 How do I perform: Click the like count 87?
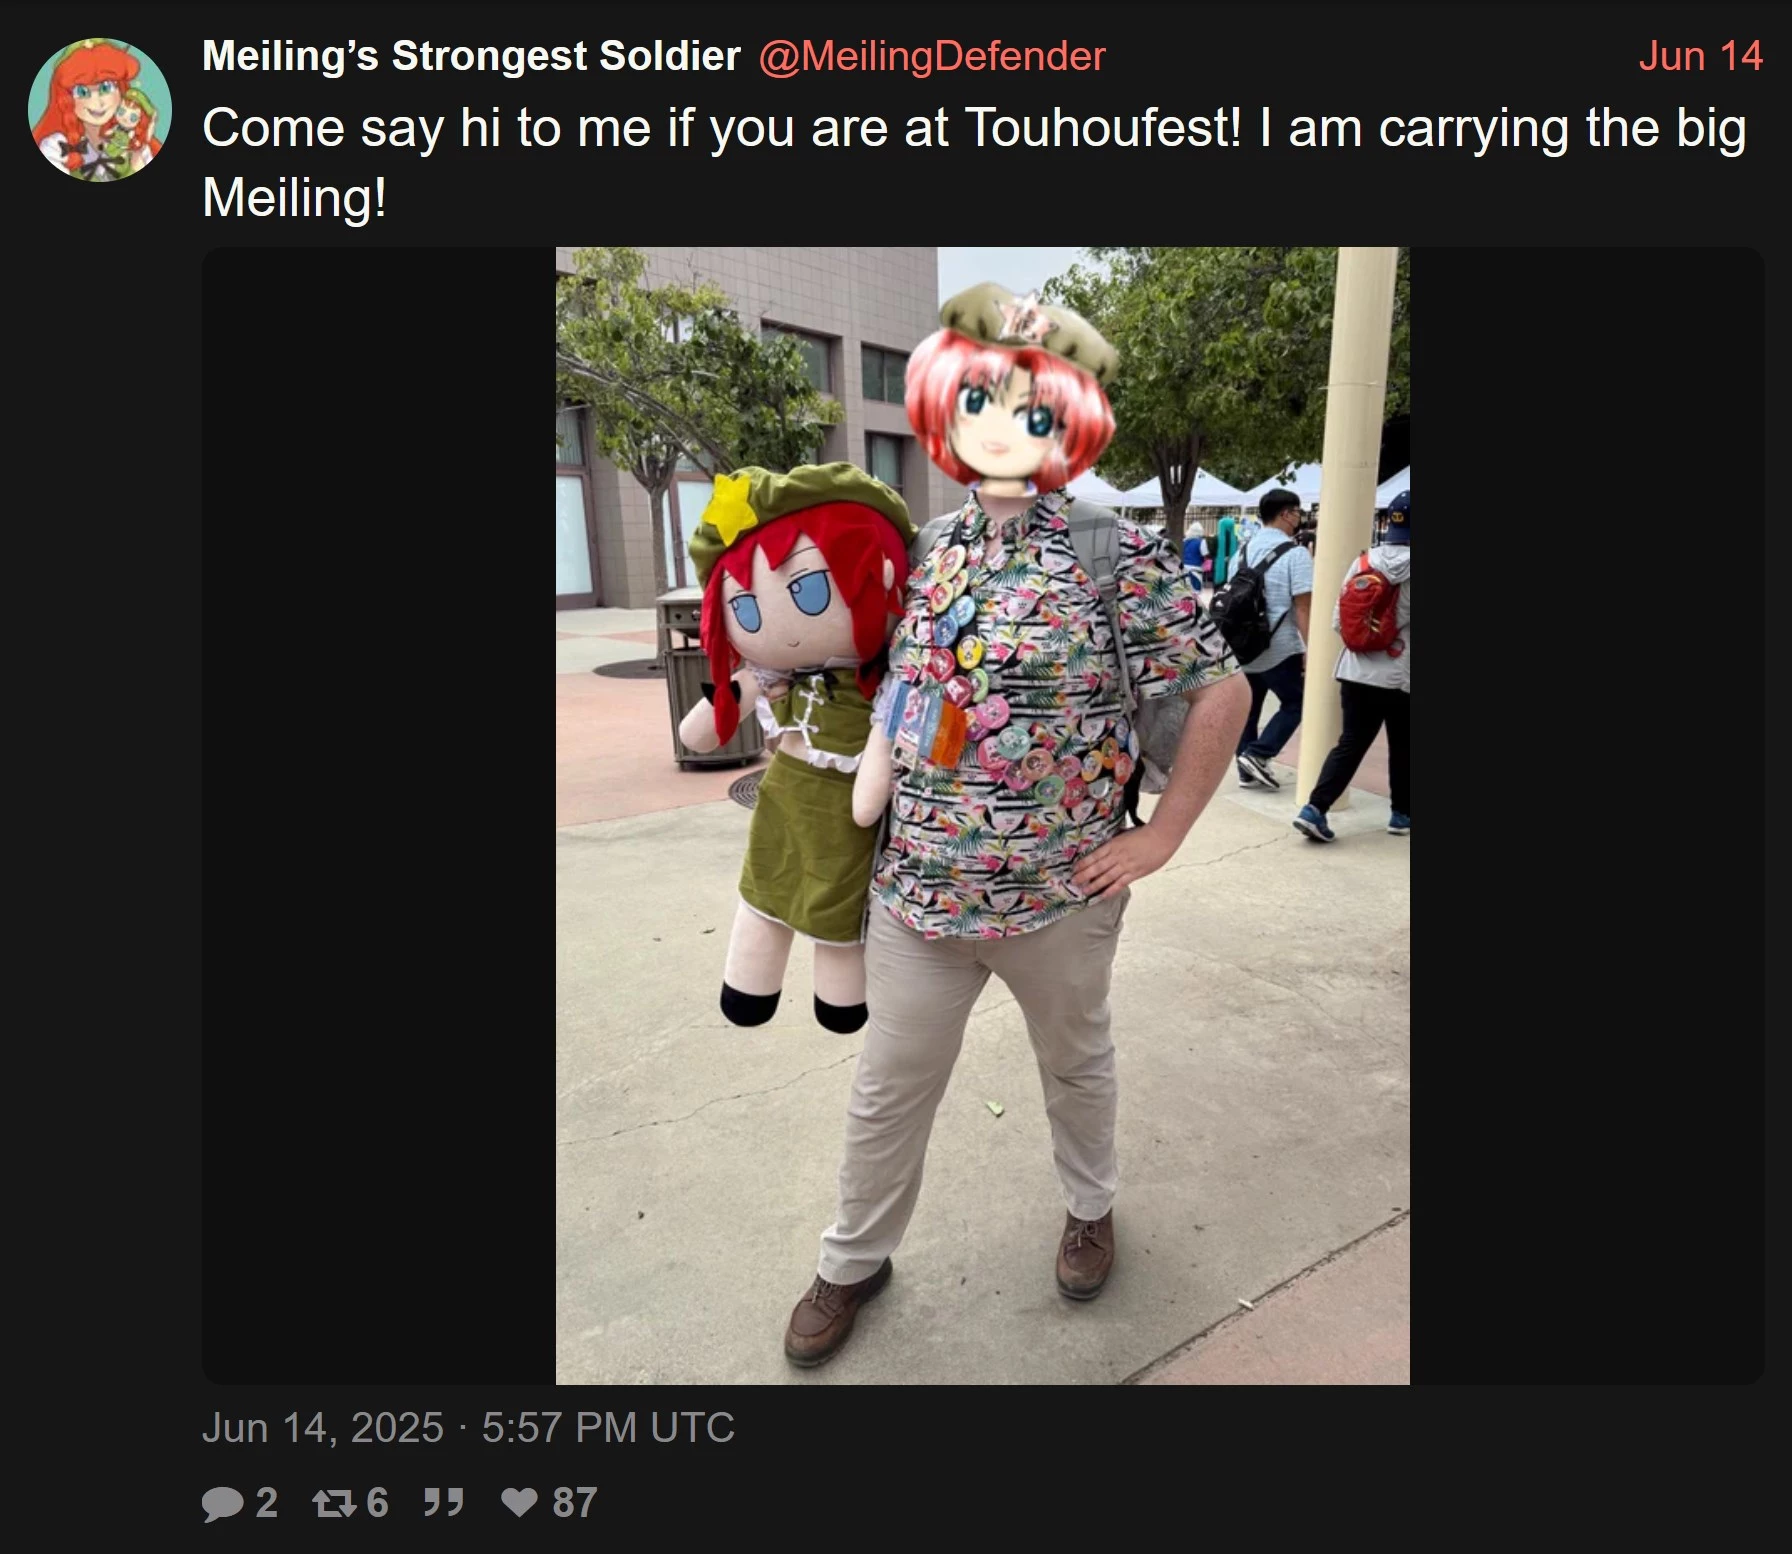575,1503
